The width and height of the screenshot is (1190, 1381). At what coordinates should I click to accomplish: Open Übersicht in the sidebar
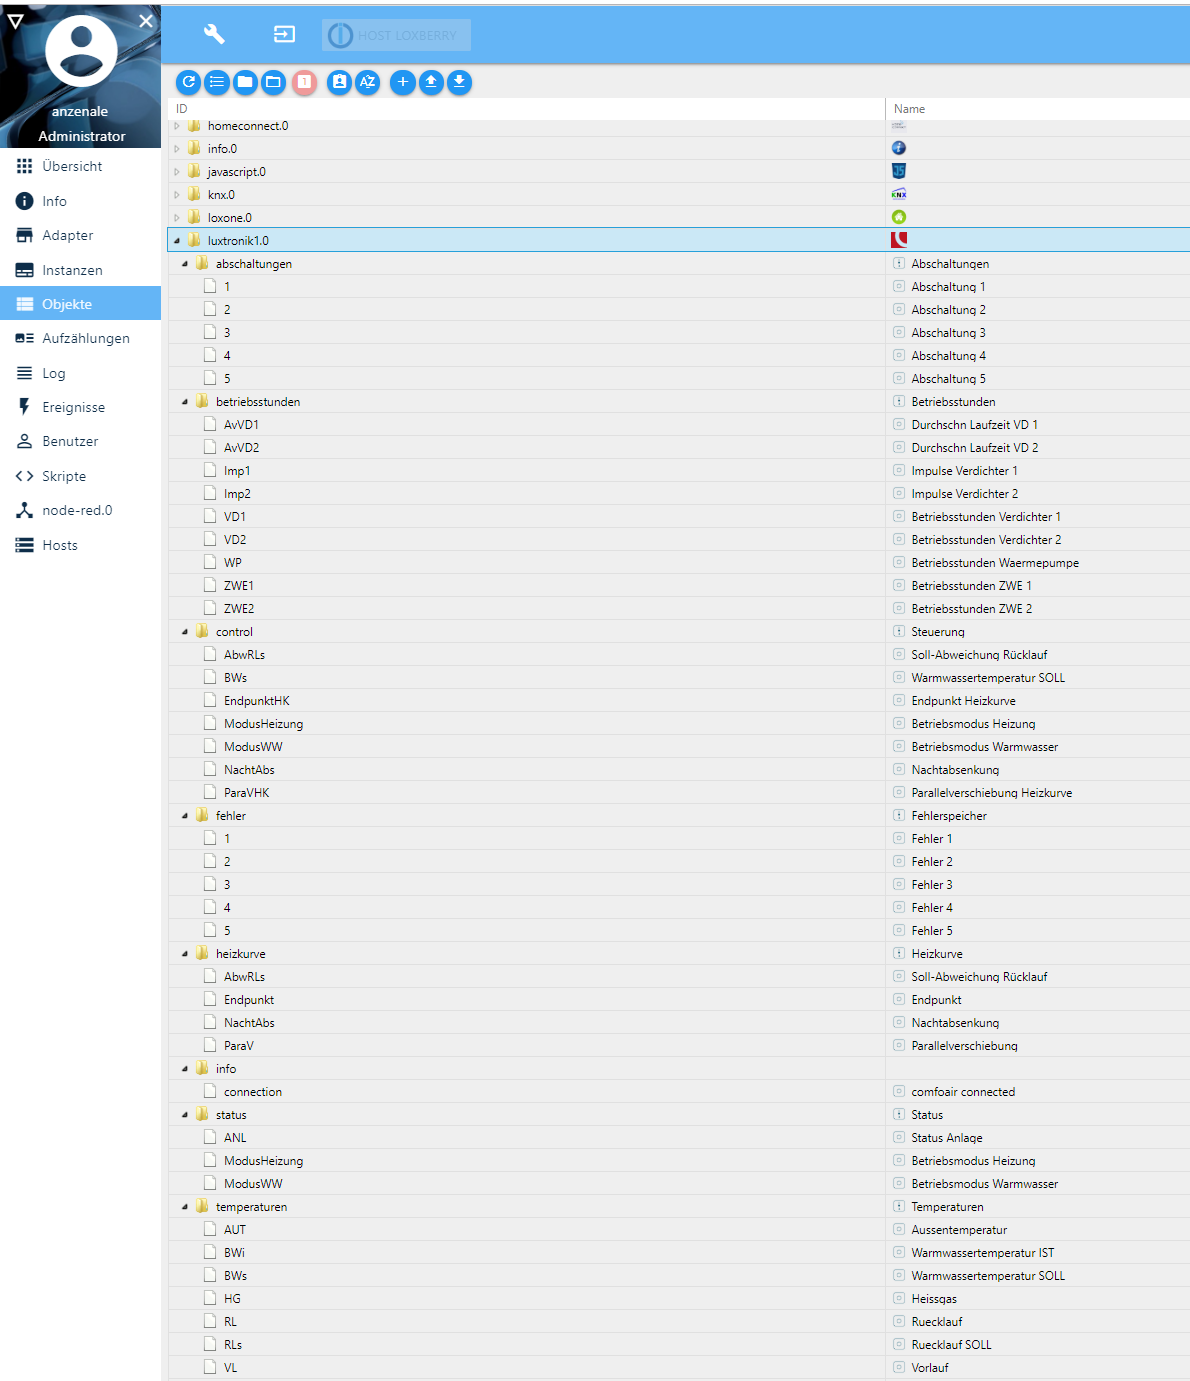[80, 166]
